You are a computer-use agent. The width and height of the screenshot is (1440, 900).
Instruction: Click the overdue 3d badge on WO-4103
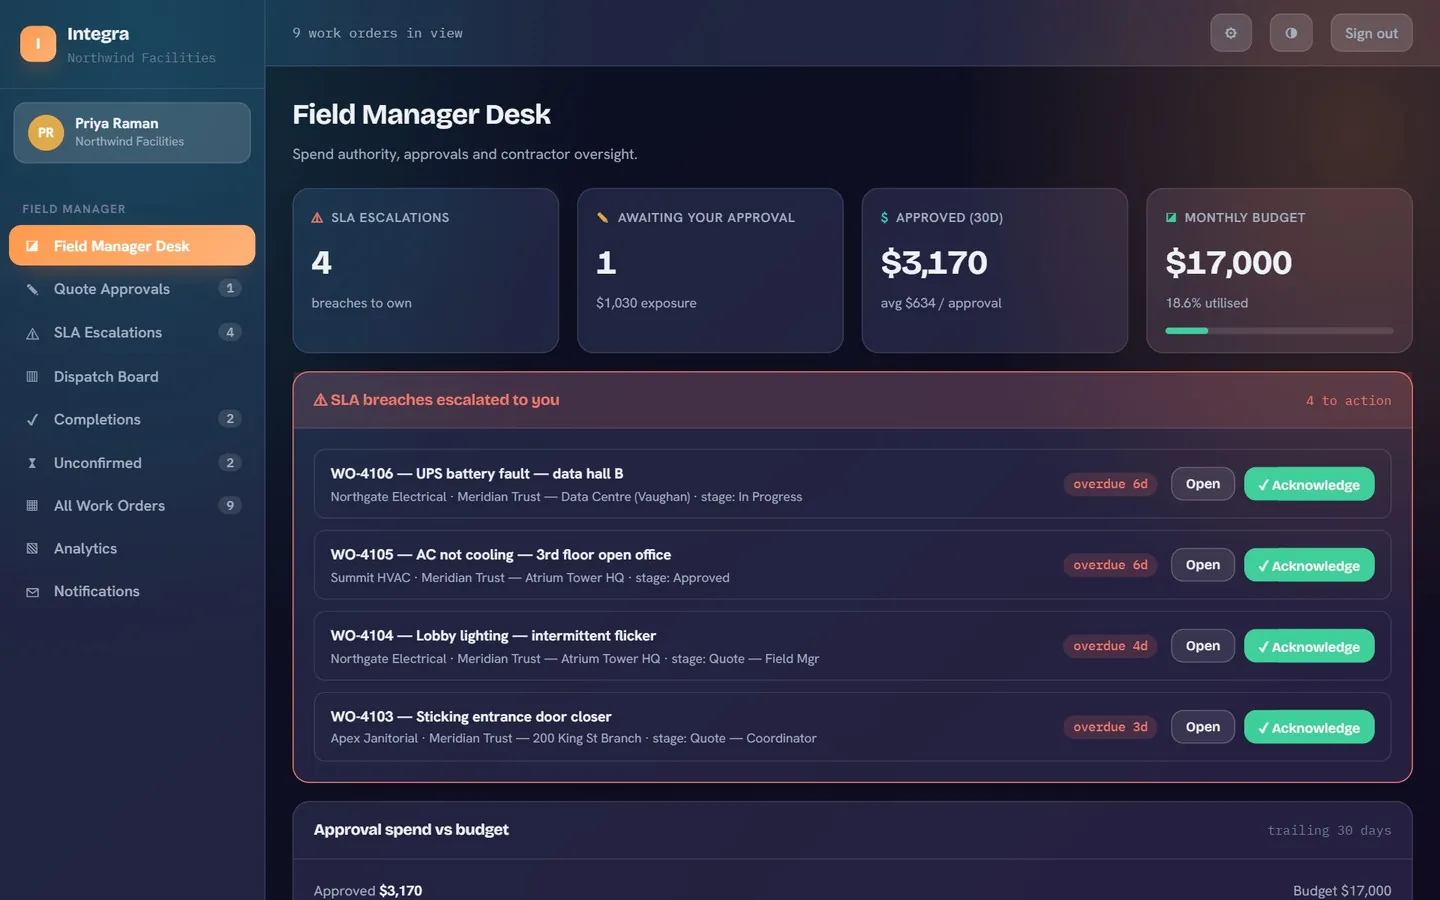(x=1110, y=727)
